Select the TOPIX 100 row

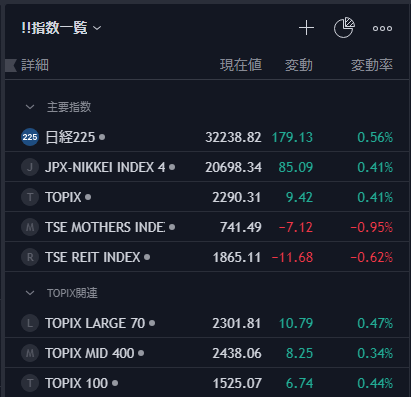(207, 383)
